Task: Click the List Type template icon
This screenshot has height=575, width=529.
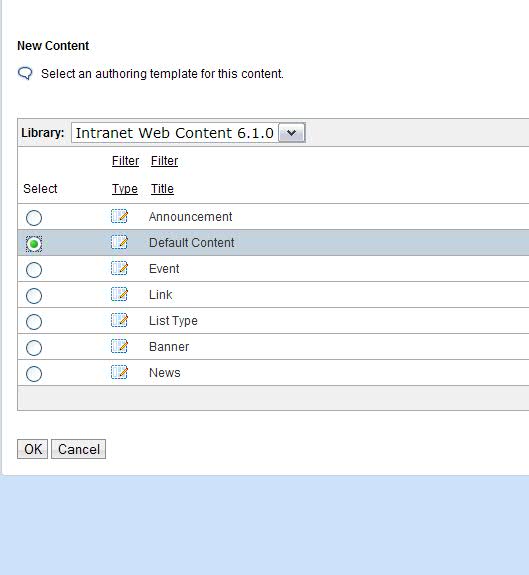Action: pos(119,321)
